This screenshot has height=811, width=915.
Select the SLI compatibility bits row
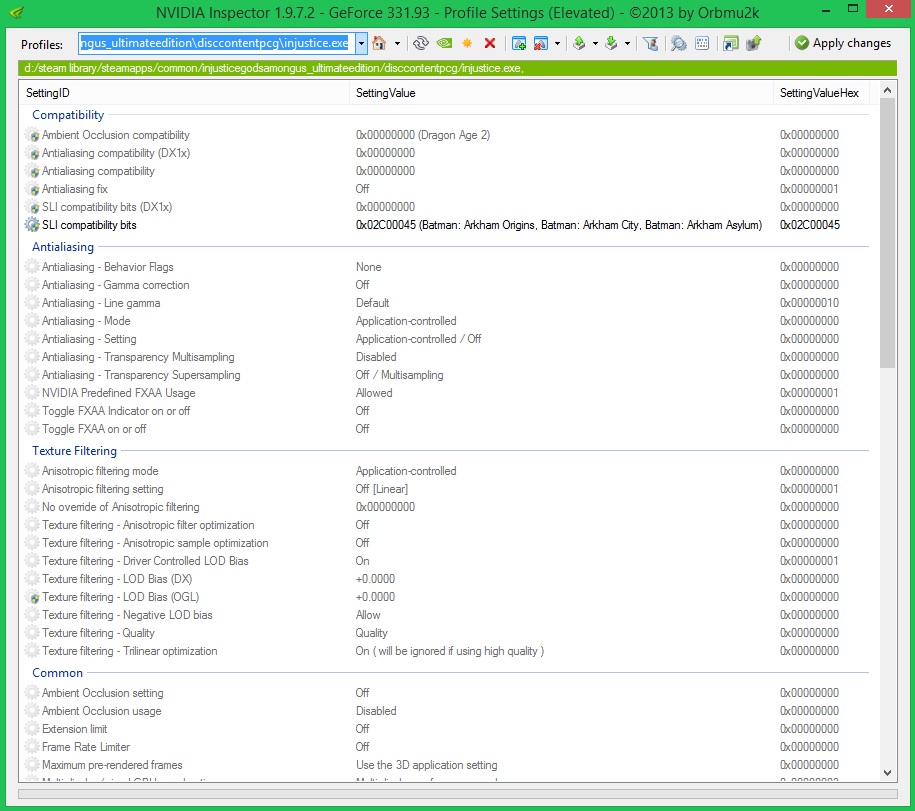89,225
